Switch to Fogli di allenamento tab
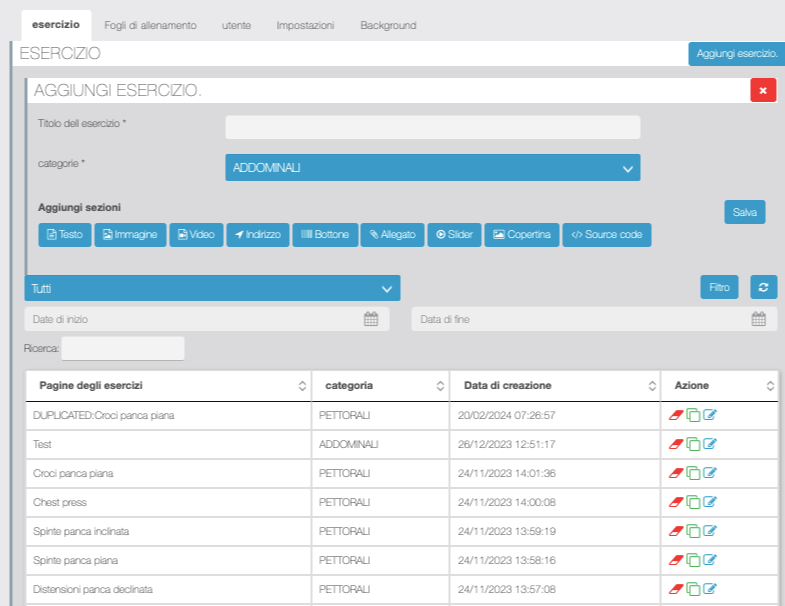The height and width of the screenshot is (606, 785). (150, 25)
